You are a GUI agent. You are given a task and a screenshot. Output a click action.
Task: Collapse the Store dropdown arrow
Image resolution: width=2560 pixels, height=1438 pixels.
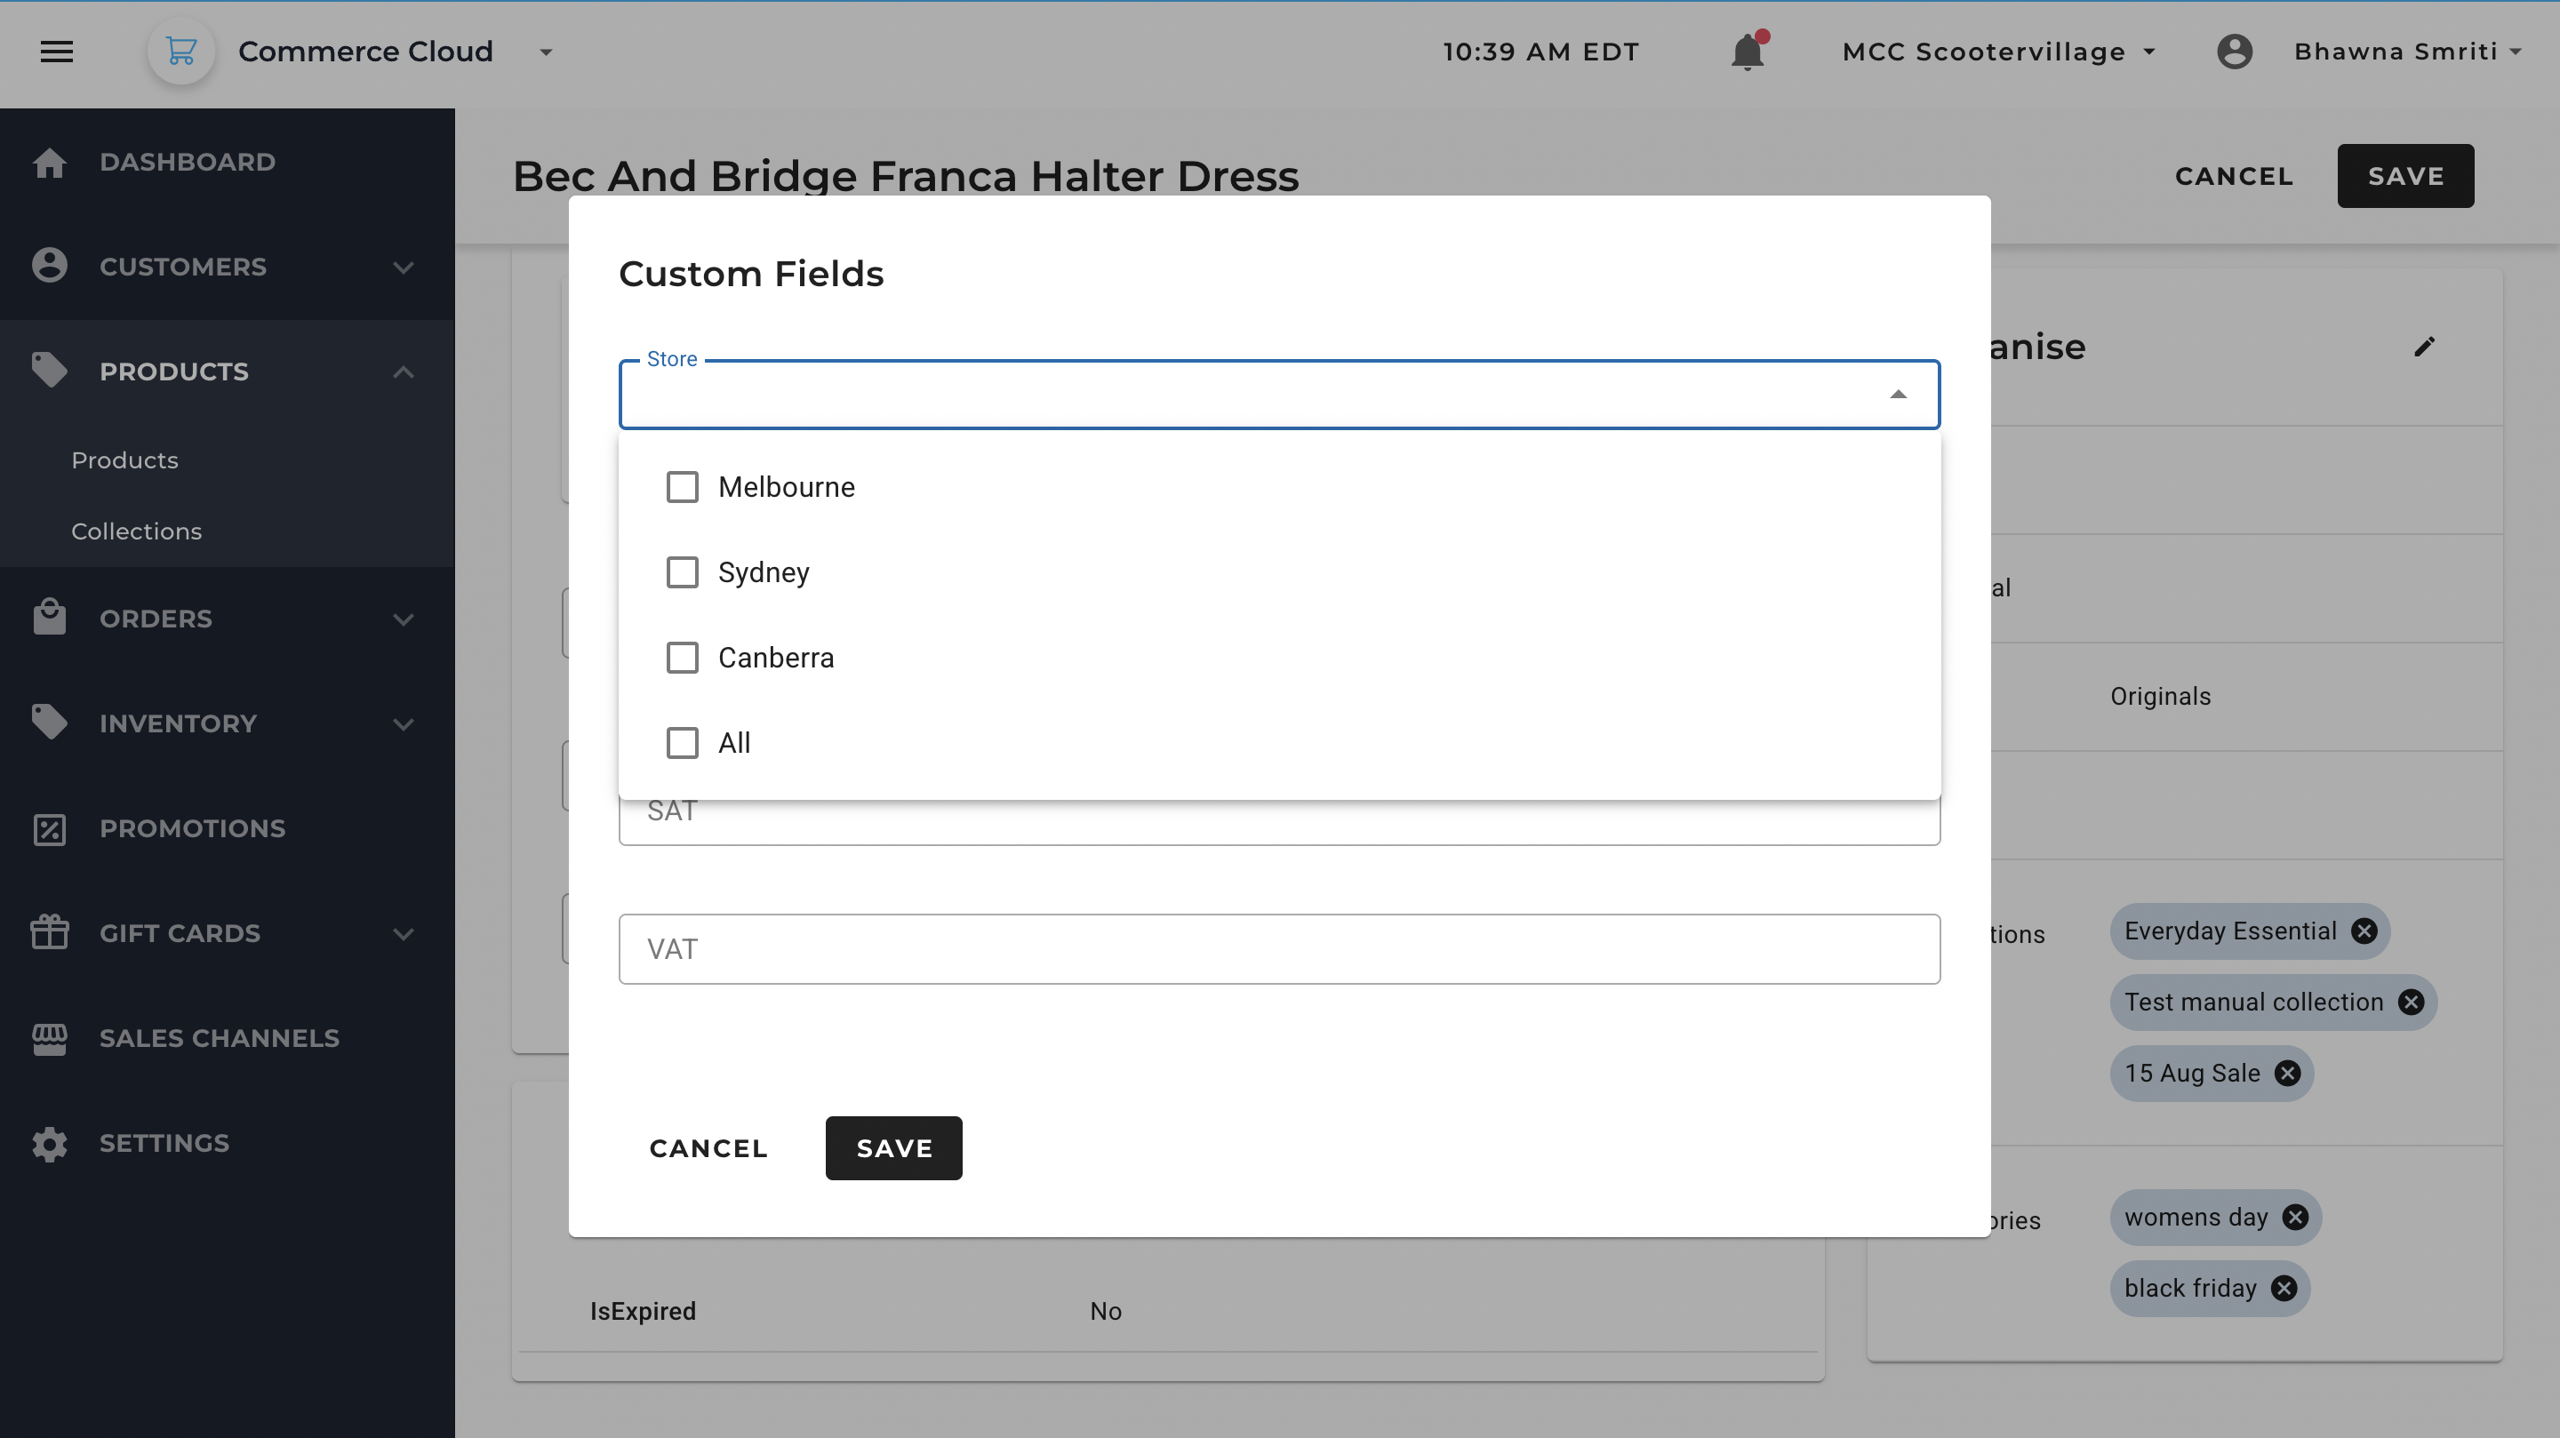(x=1898, y=394)
